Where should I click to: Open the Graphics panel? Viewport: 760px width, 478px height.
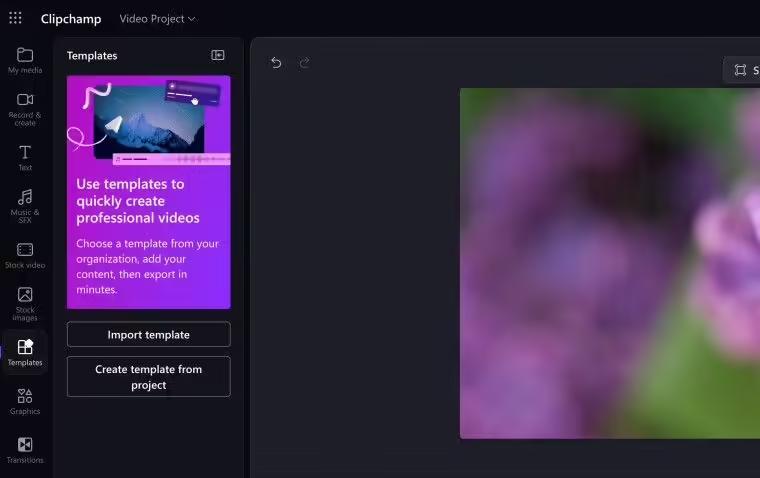pyautogui.click(x=25, y=401)
